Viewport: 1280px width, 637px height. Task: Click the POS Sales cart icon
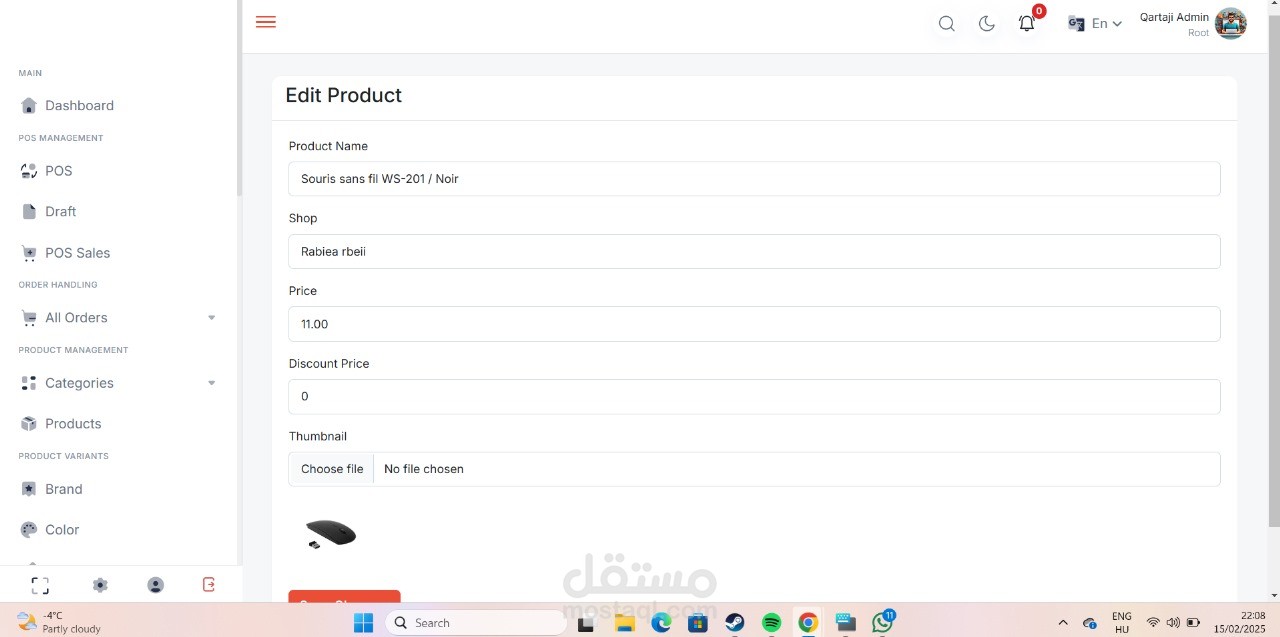coord(29,253)
